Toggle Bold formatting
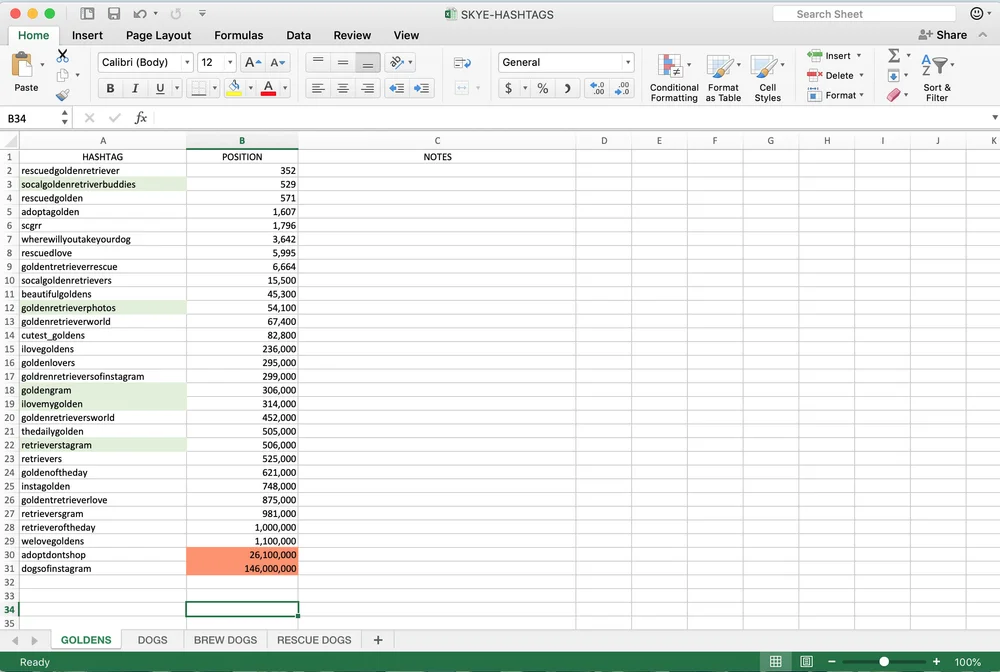This screenshot has height=672, width=1000. pyautogui.click(x=110, y=88)
